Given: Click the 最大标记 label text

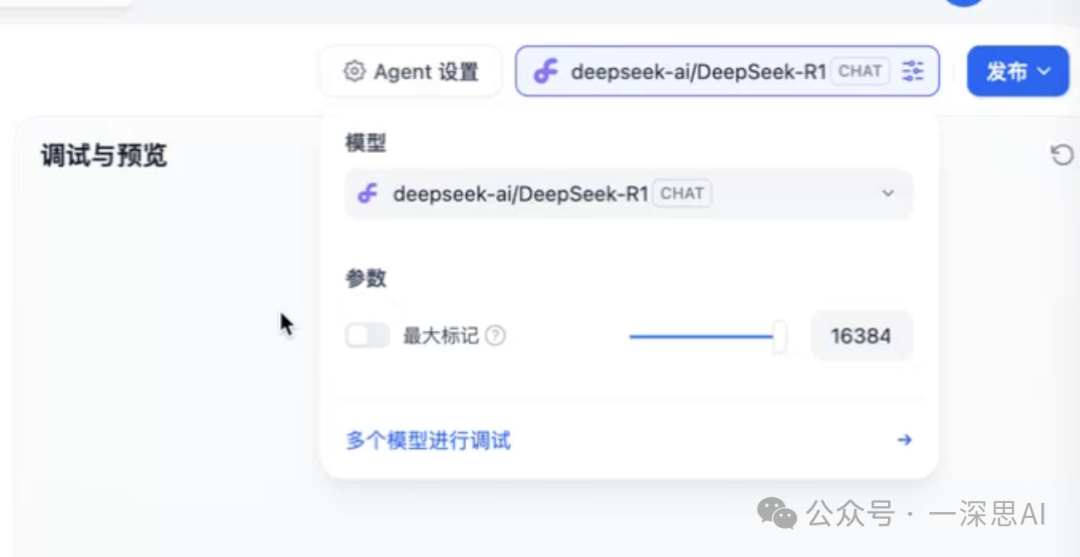Looking at the screenshot, I should click(440, 336).
